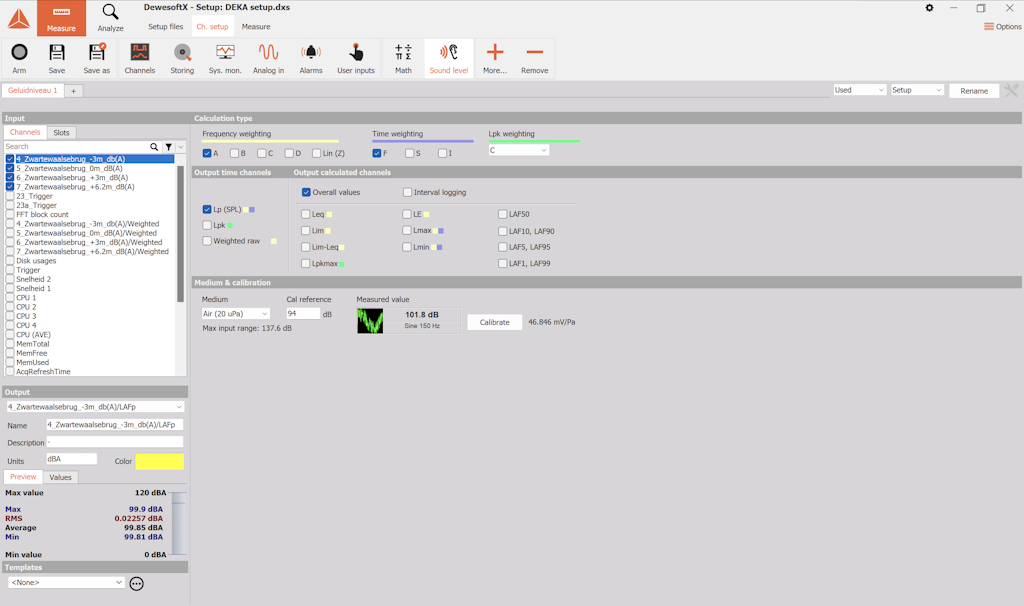Open the Setup dropdown near Rename
The image size is (1024, 606).
coord(918,90)
